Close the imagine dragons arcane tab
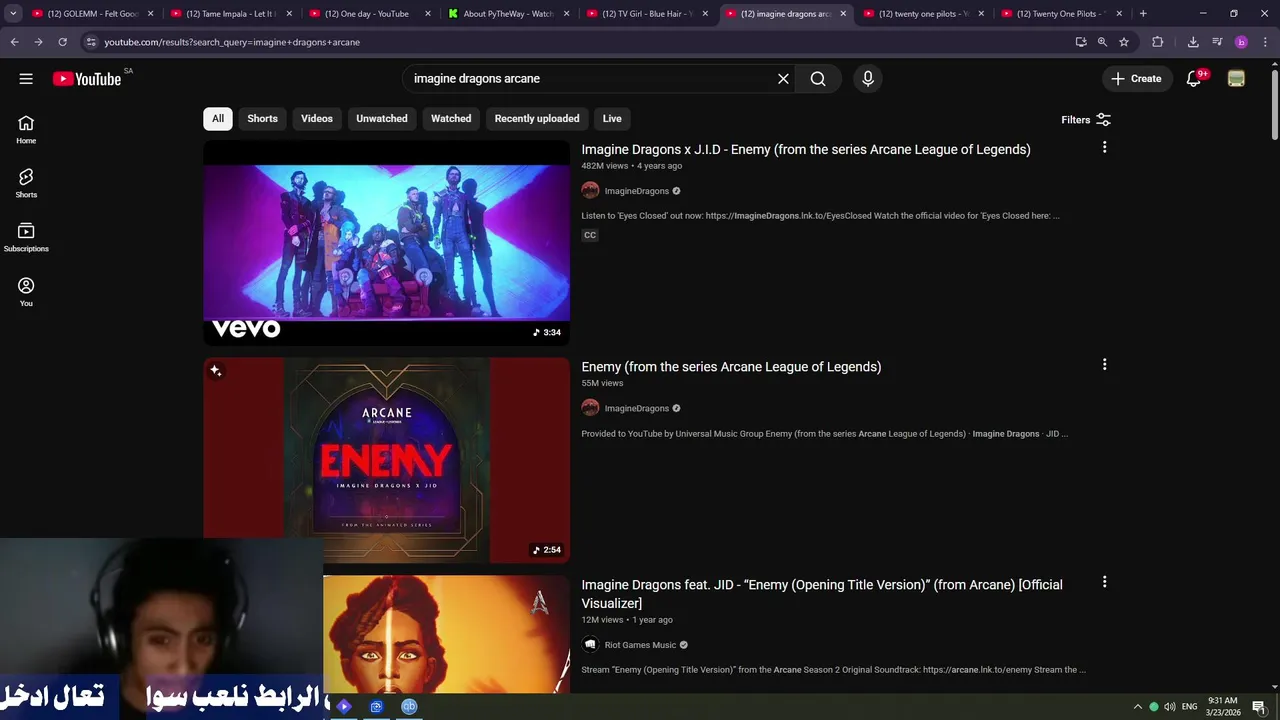The image size is (1280, 720). [843, 14]
